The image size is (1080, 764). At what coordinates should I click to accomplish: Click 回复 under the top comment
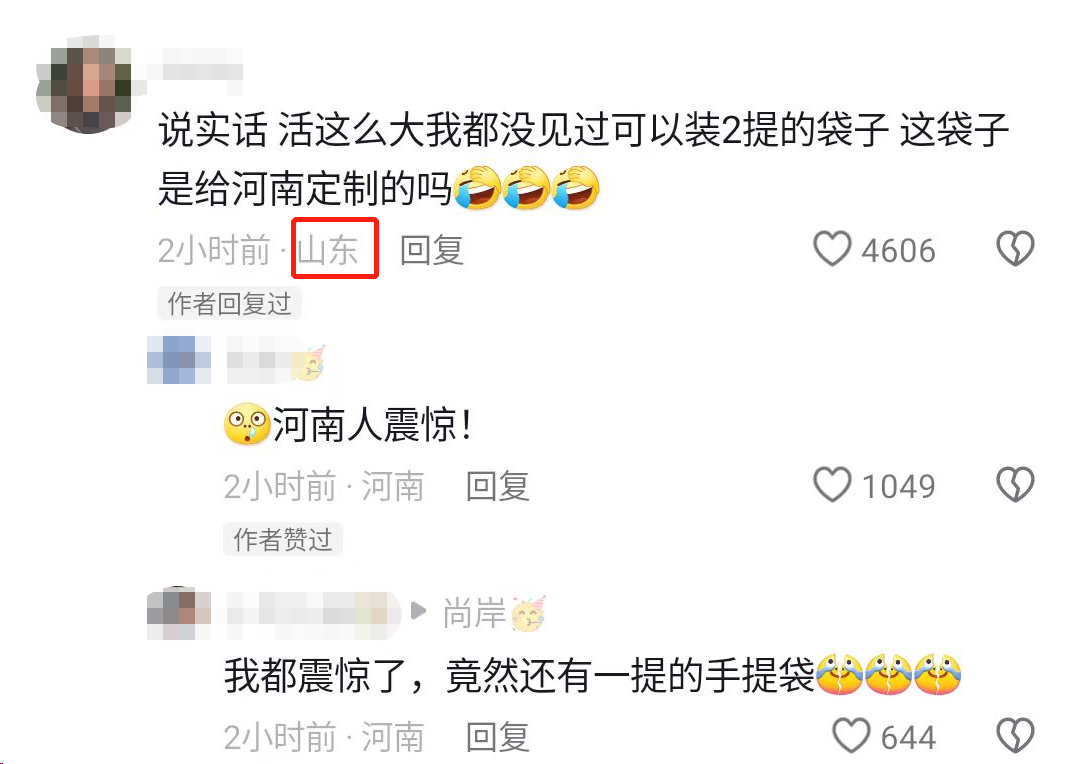(x=432, y=250)
